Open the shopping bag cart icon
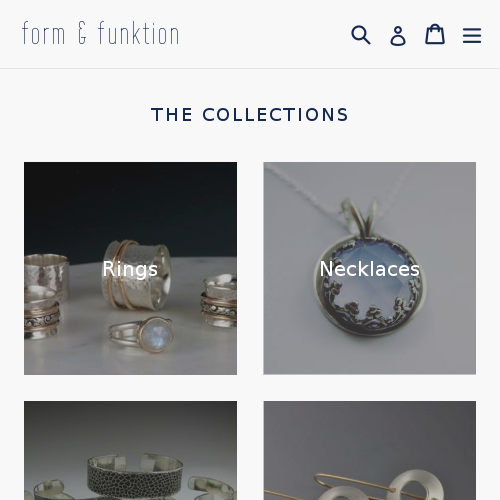 click(435, 34)
